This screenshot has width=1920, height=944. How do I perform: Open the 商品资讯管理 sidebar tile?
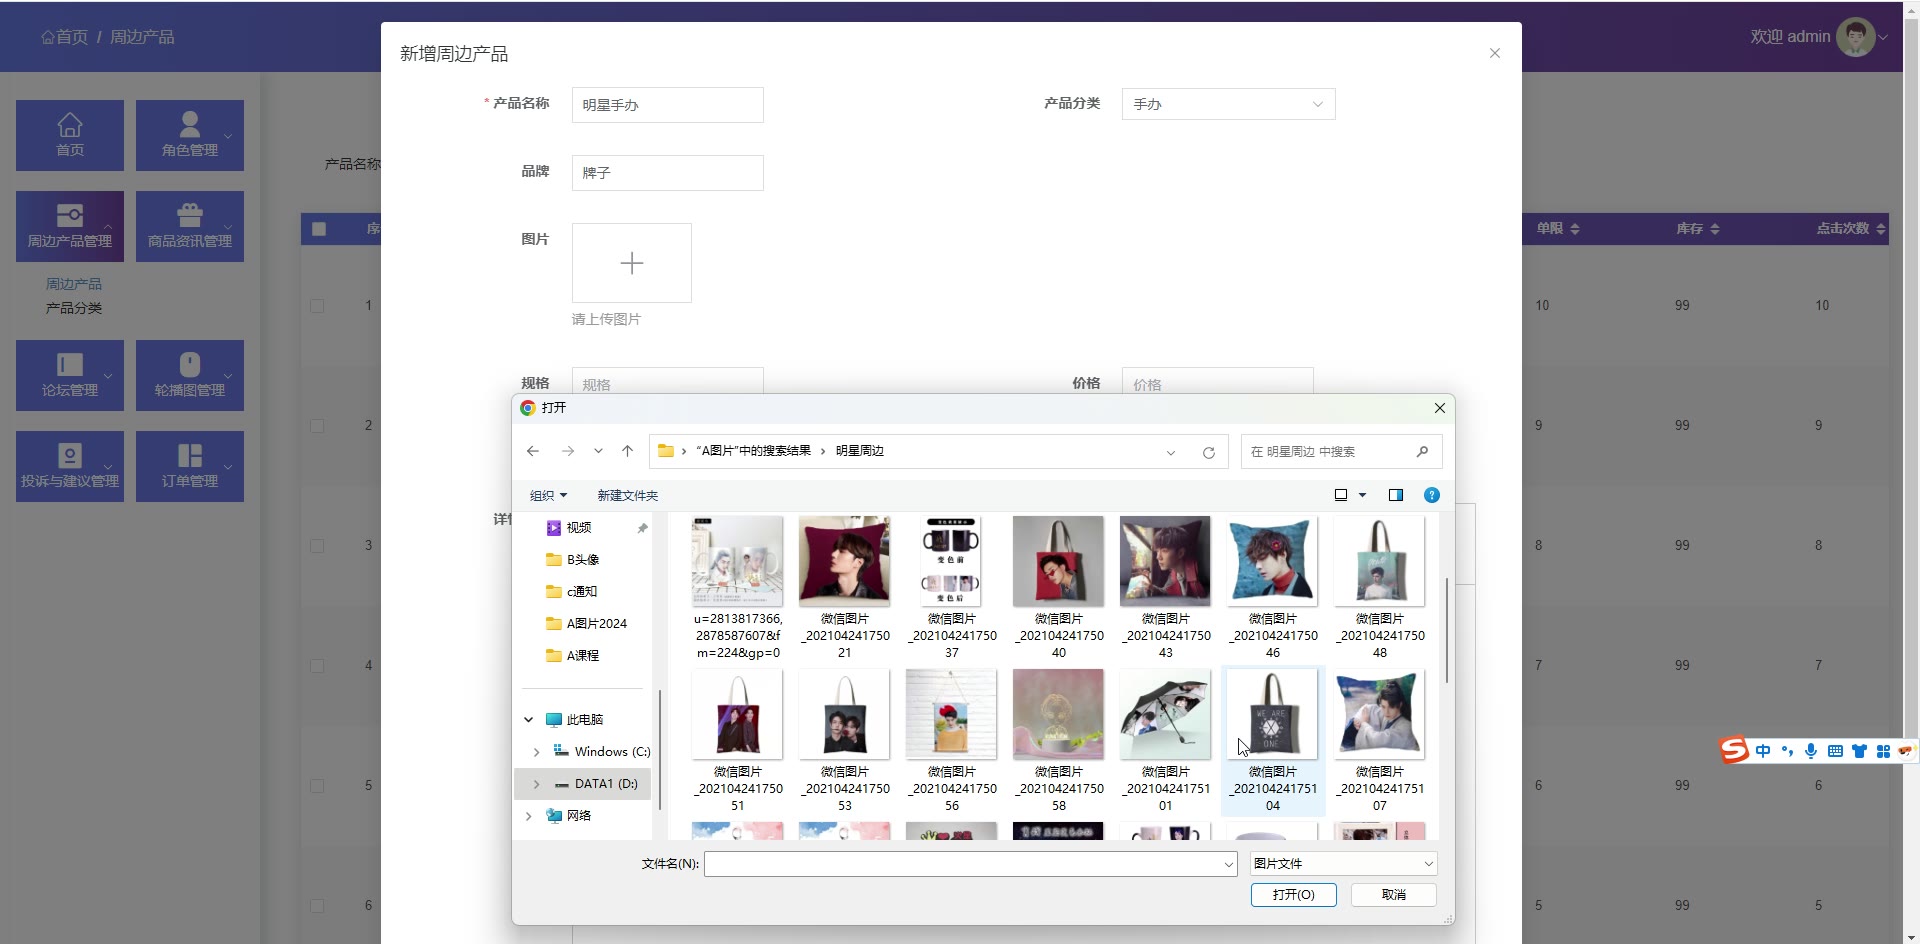tap(190, 226)
